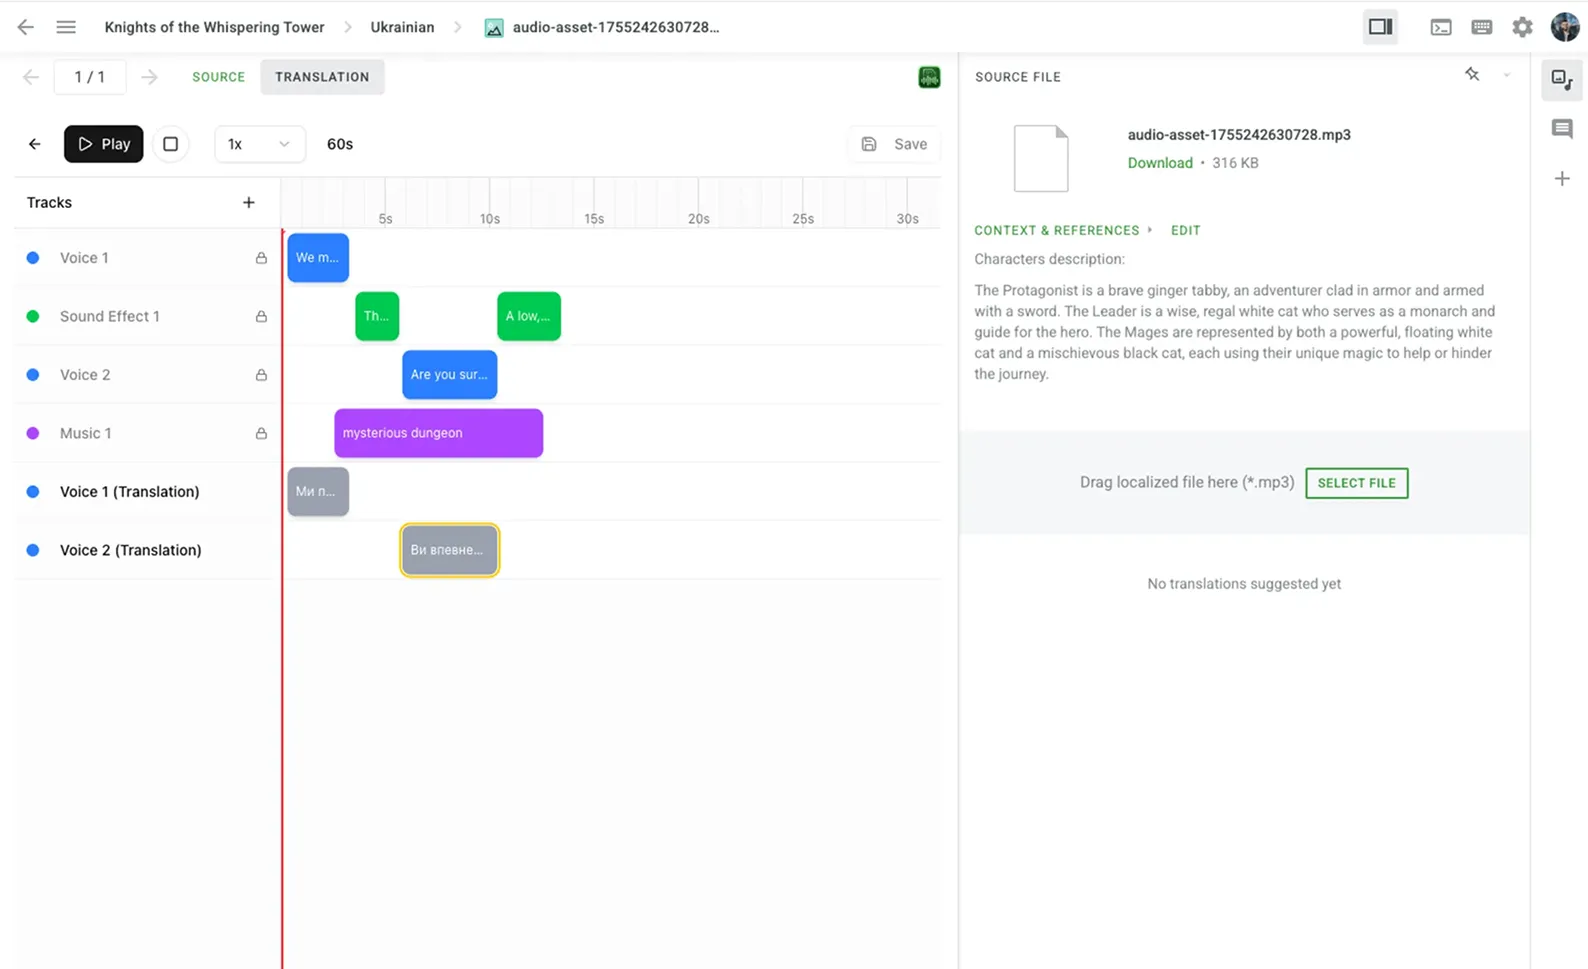Open the settings gear icon
1588x969 pixels.
coord(1522,27)
